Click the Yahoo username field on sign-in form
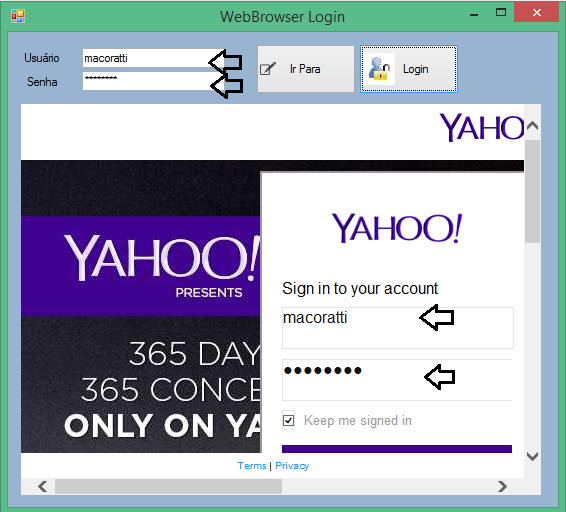The image size is (566, 512). [x=398, y=328]
